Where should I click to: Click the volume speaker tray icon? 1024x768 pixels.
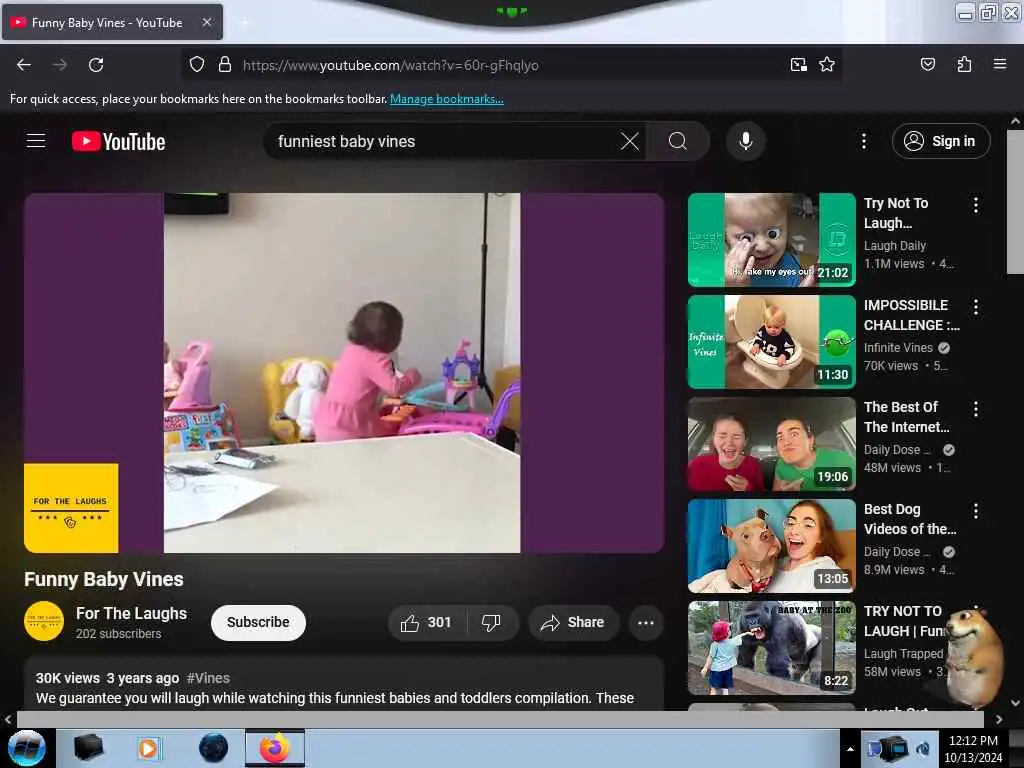[x=923, y=748]
